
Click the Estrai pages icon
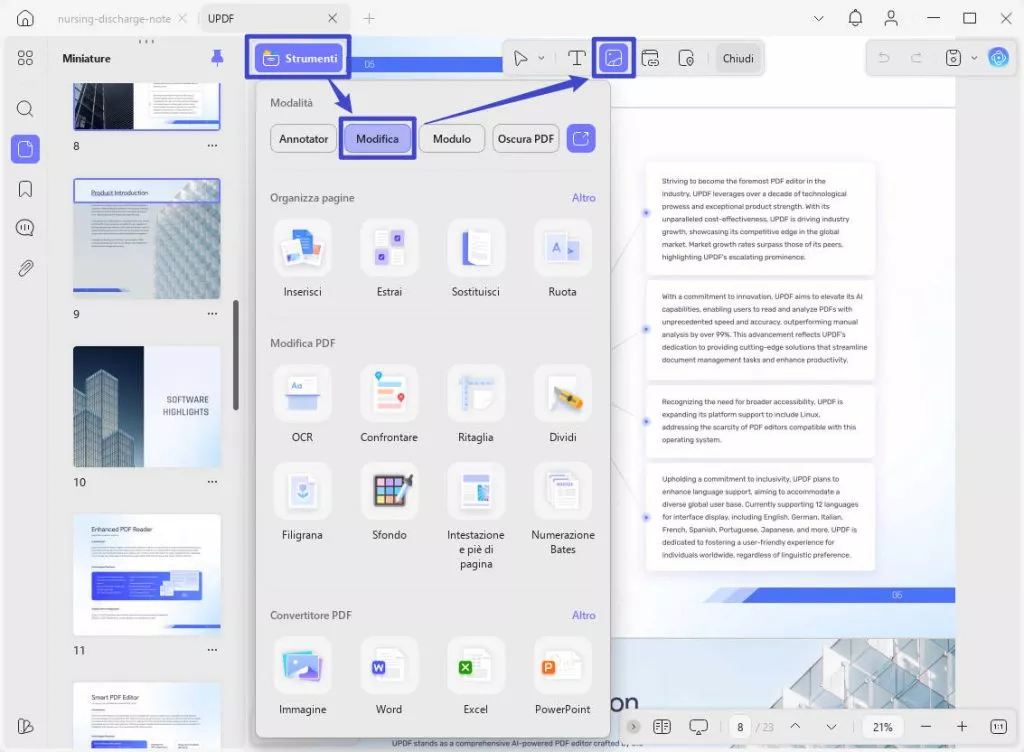click(389, 249)
